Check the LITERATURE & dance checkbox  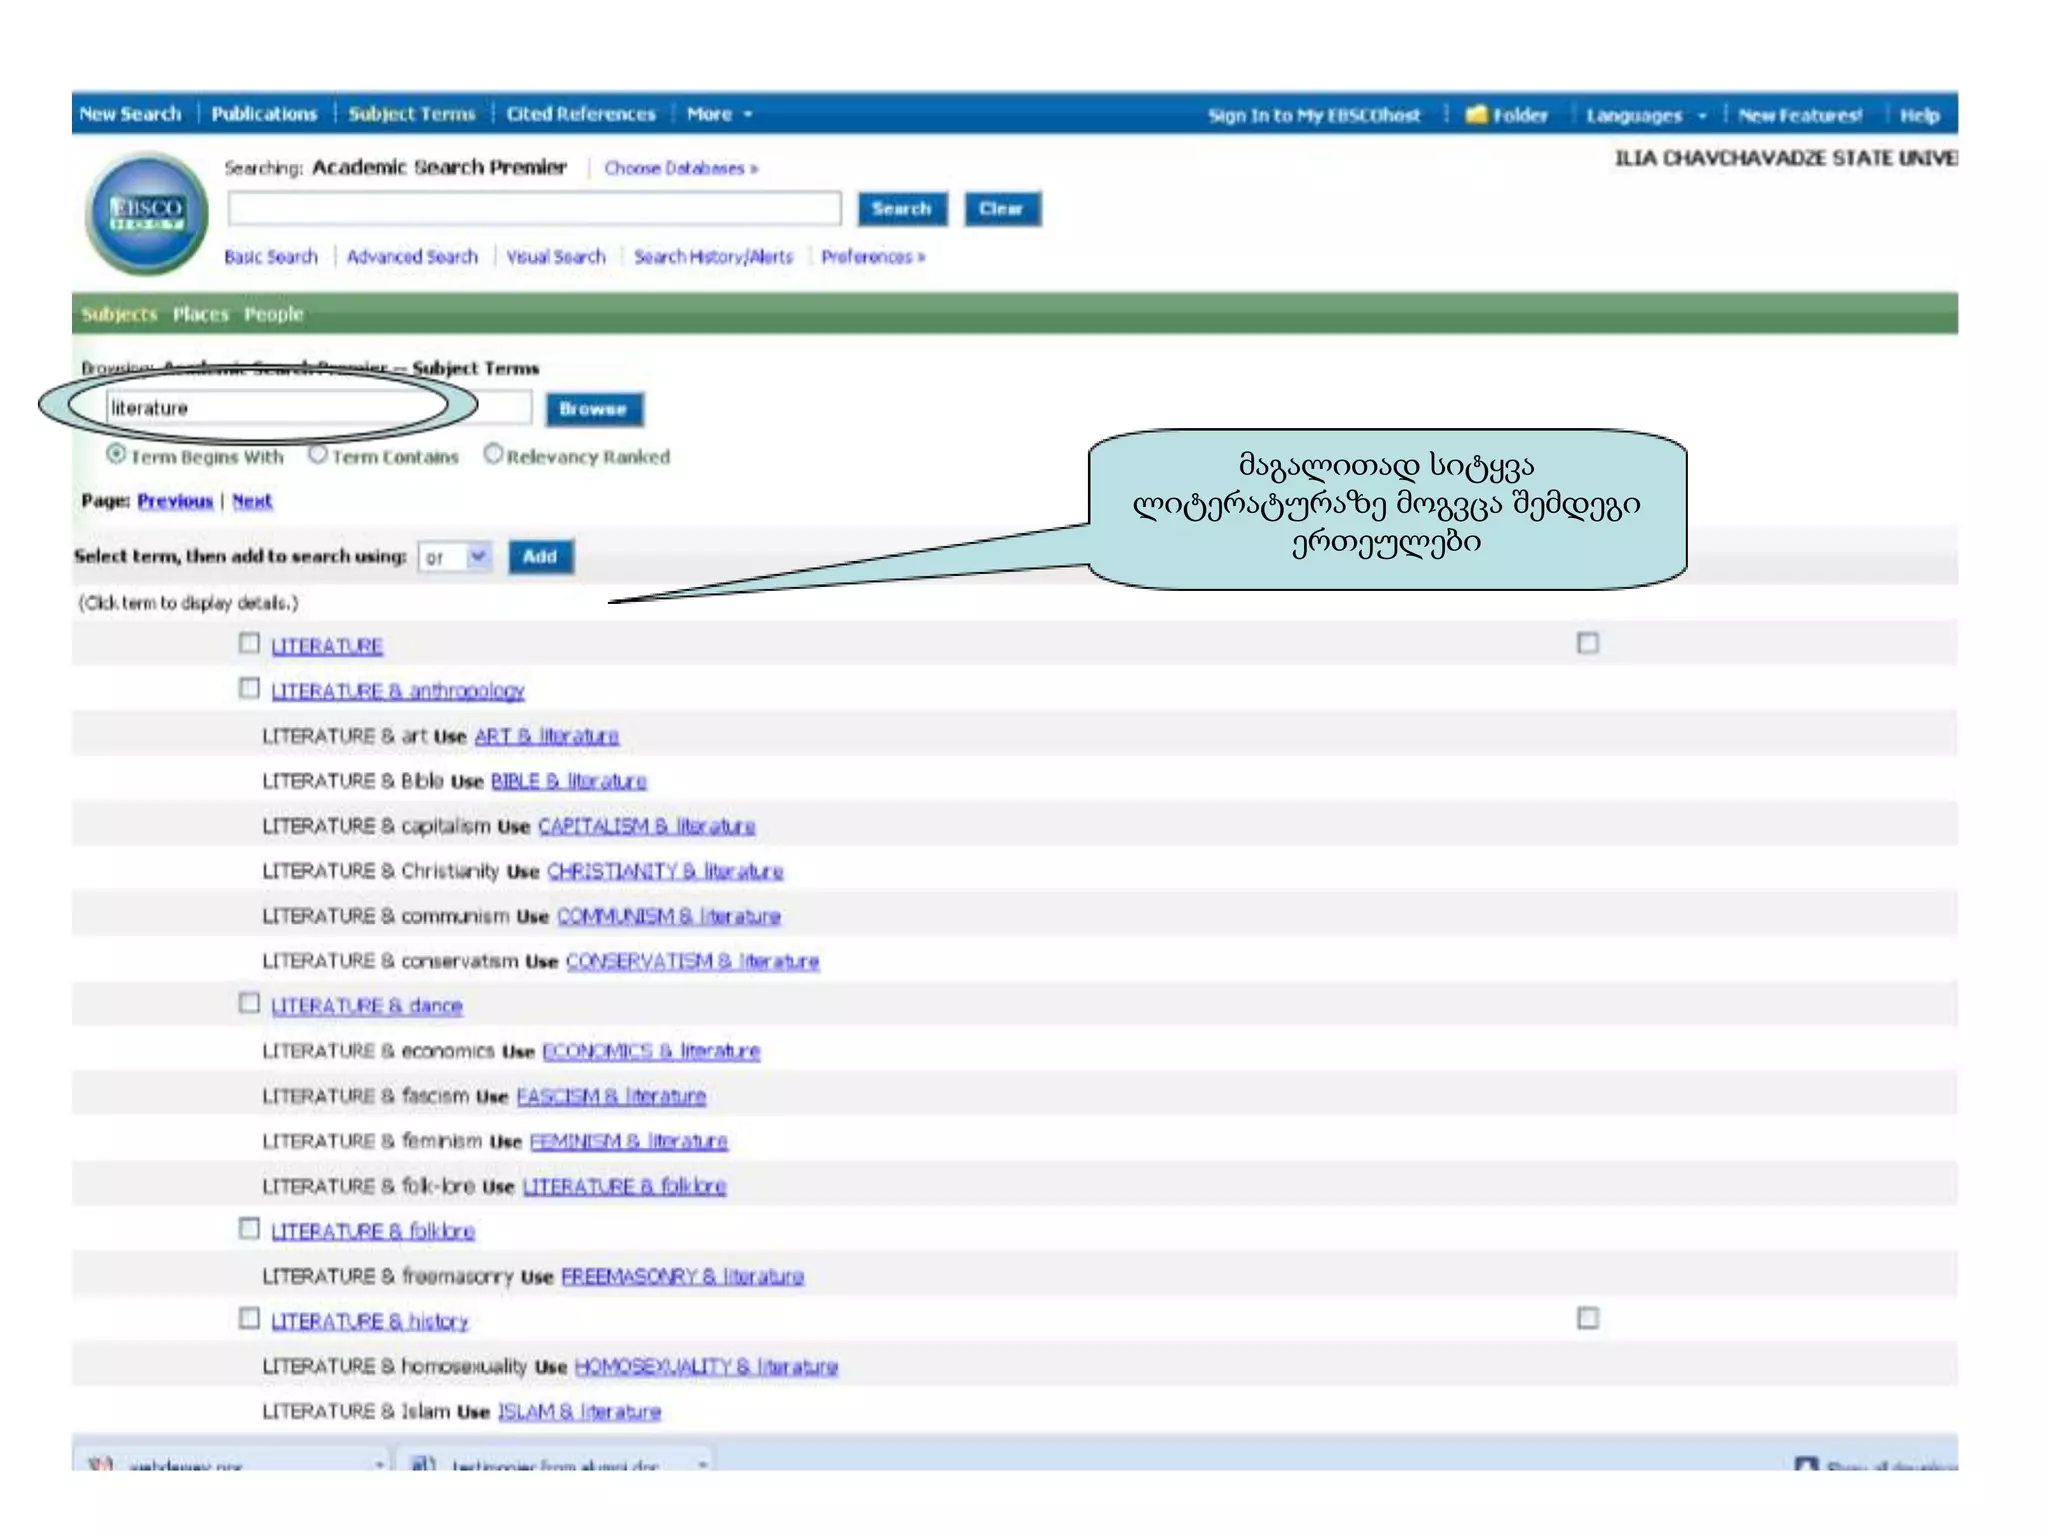pos(249,1003)
